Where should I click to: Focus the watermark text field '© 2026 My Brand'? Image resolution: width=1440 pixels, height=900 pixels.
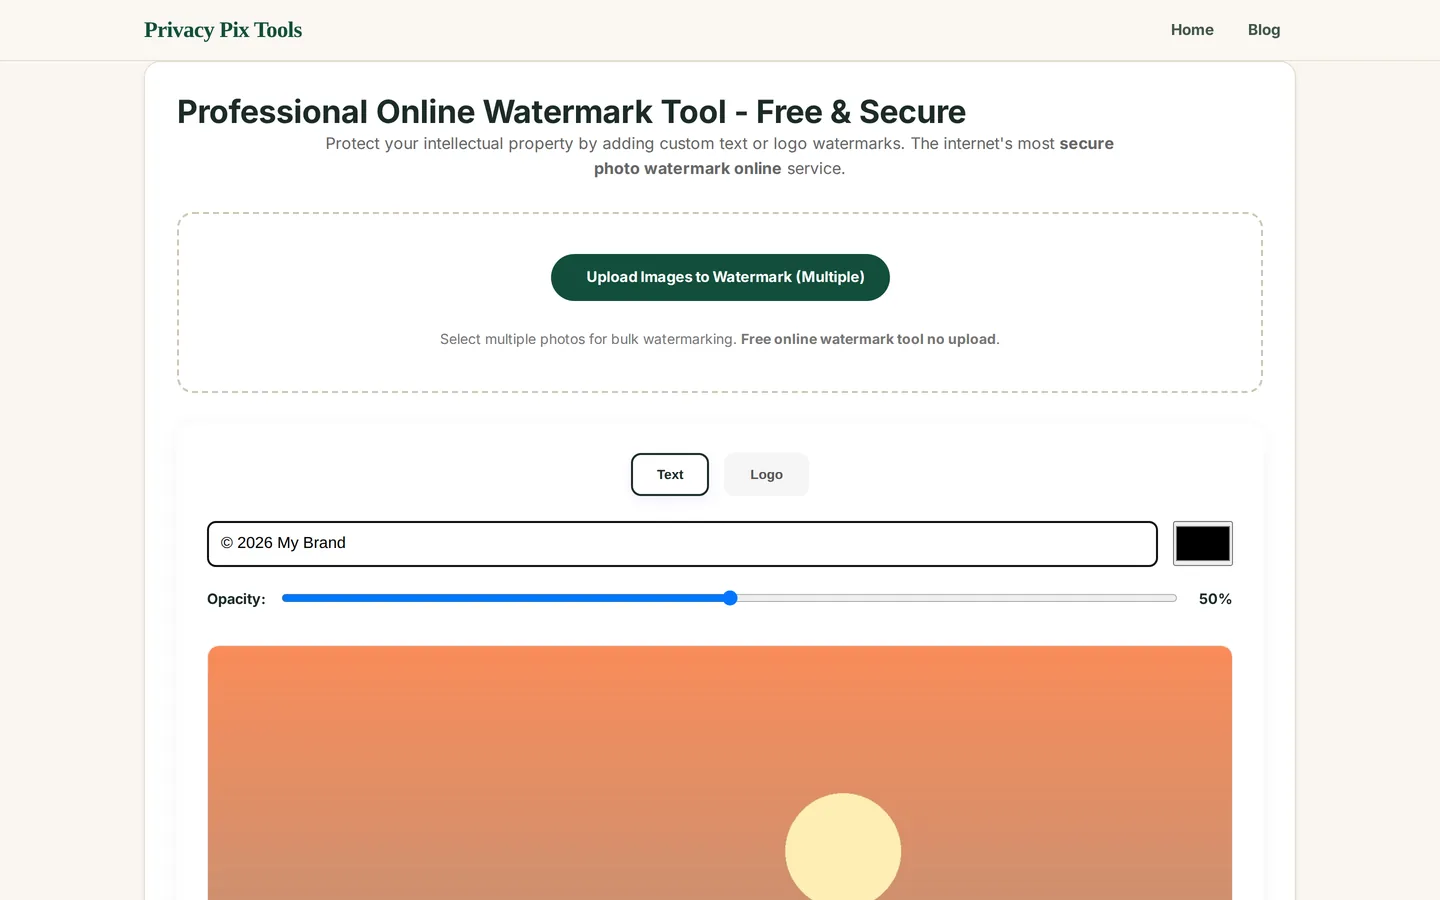coord(682,543)
